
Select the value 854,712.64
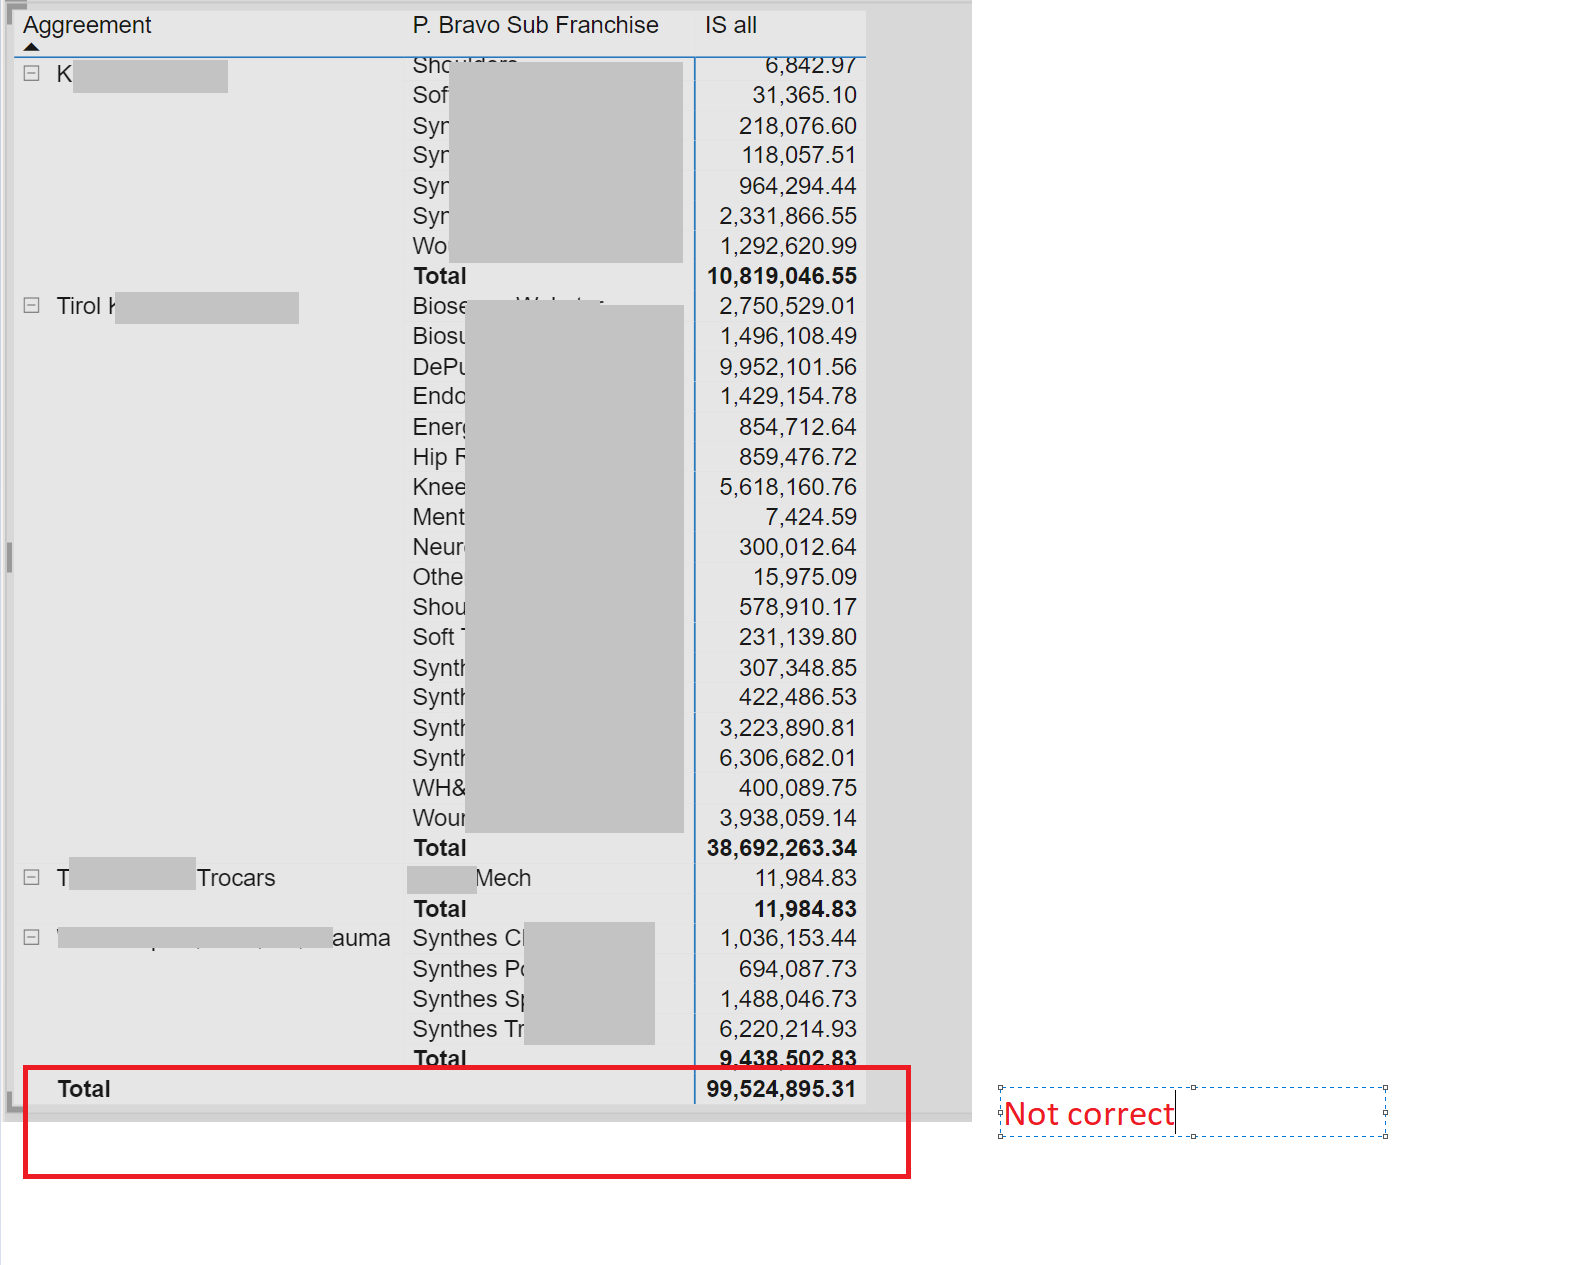pos(798,427)
